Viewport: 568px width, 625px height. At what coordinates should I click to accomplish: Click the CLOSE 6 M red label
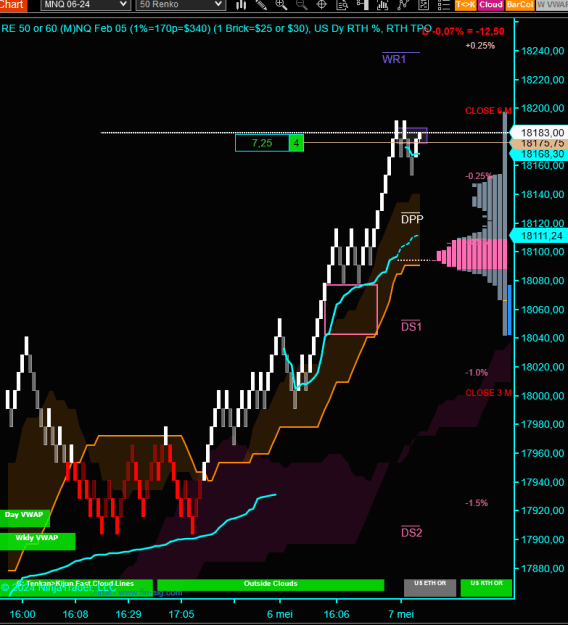pos(488,110)
